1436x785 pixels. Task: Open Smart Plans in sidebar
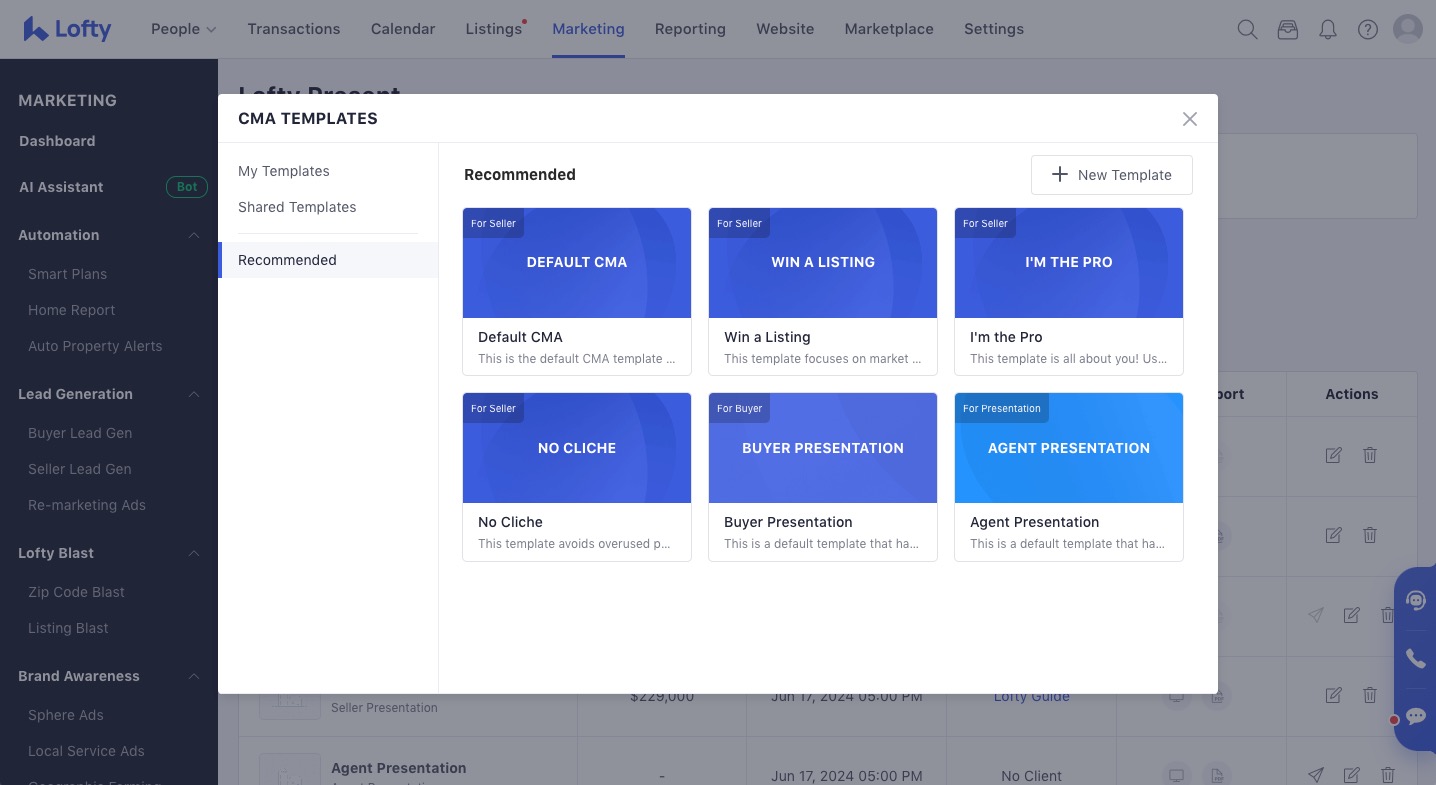click(x=67, y=274)
